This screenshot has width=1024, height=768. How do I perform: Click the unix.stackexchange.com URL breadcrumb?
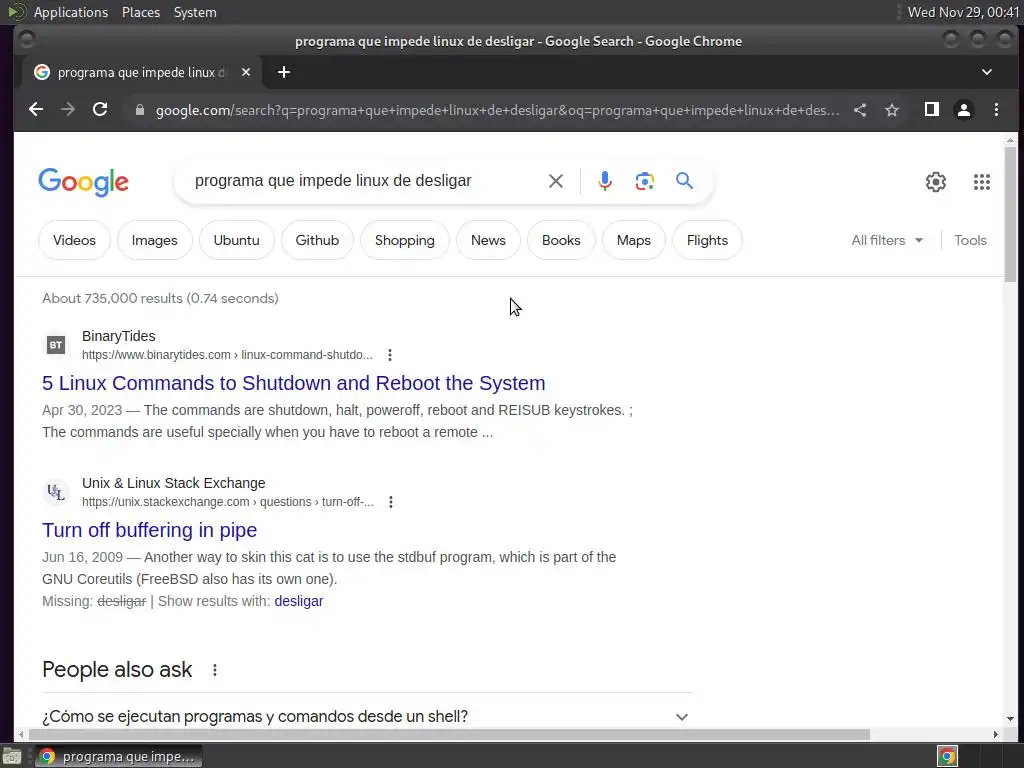point(228,502)
